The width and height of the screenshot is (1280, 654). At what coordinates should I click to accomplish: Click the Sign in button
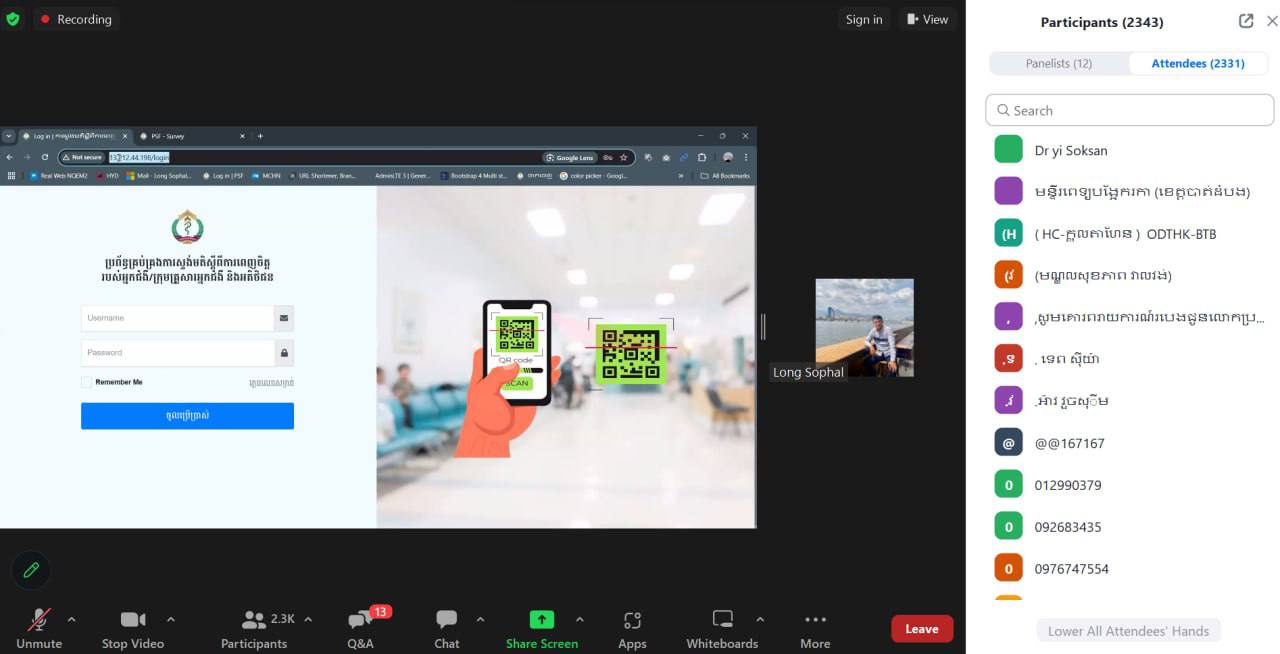click(x=864, y=19)
